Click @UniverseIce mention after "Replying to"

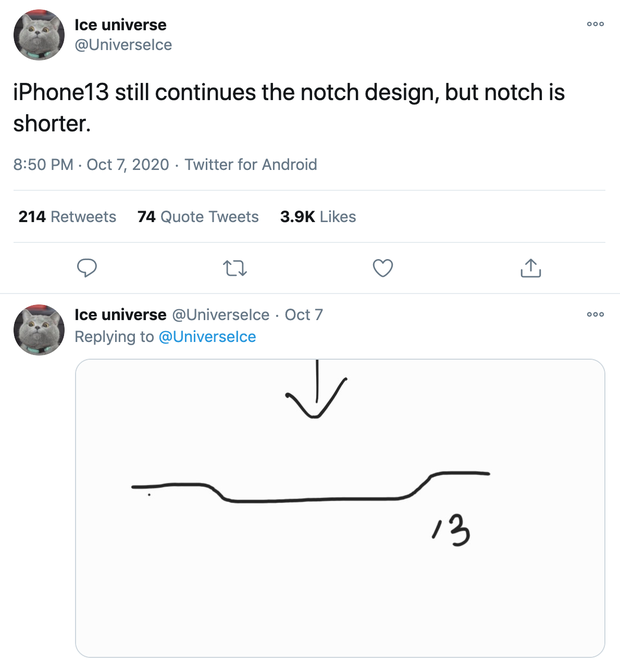[x=207, y=337]
